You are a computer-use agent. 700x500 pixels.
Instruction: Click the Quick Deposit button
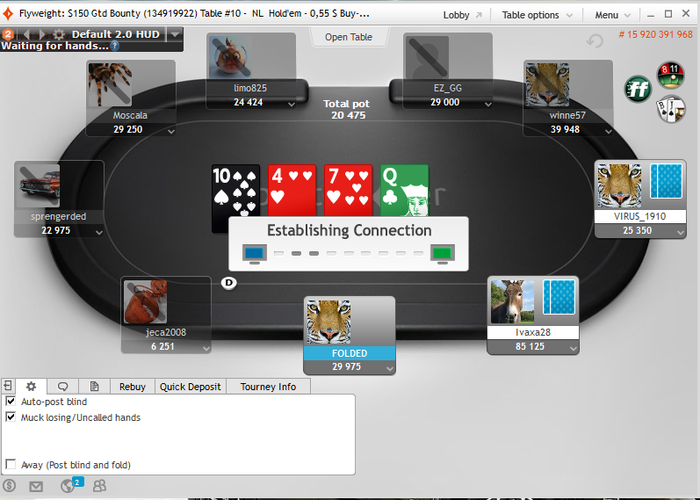click(x=190, y=387)
